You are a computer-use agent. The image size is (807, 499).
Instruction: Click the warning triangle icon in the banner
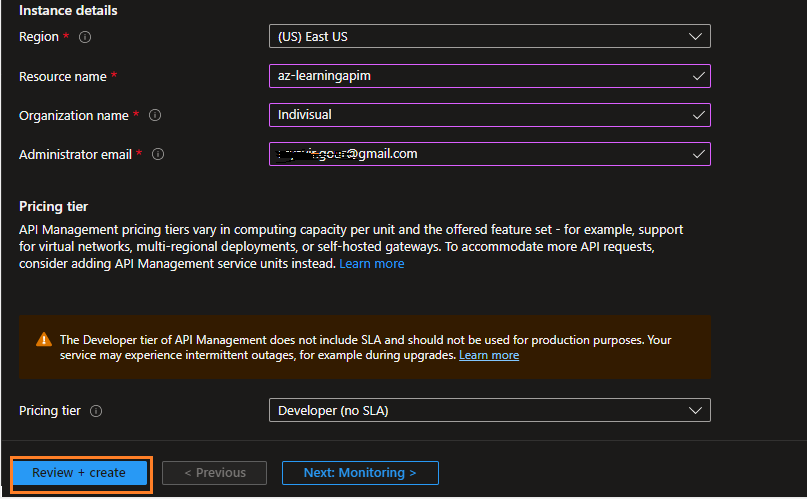[x=43, y=340]
